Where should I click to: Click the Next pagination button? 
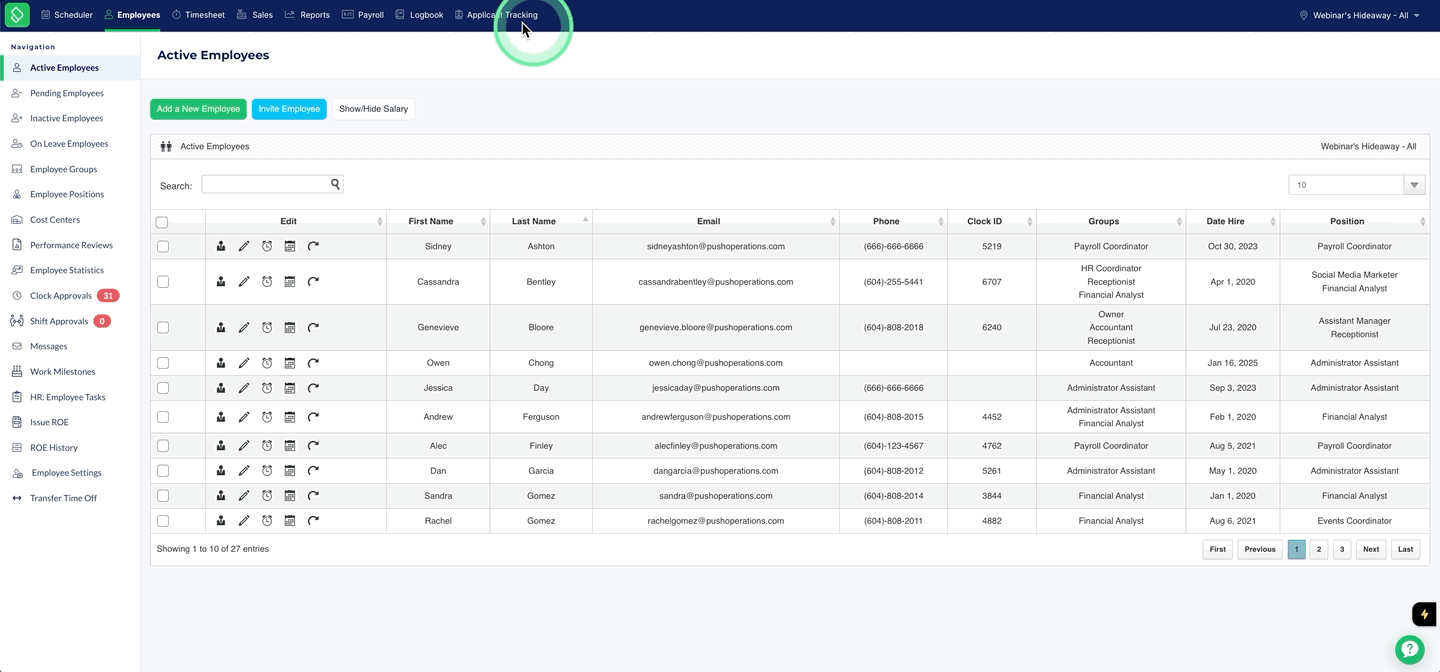tap(1371, 549)
